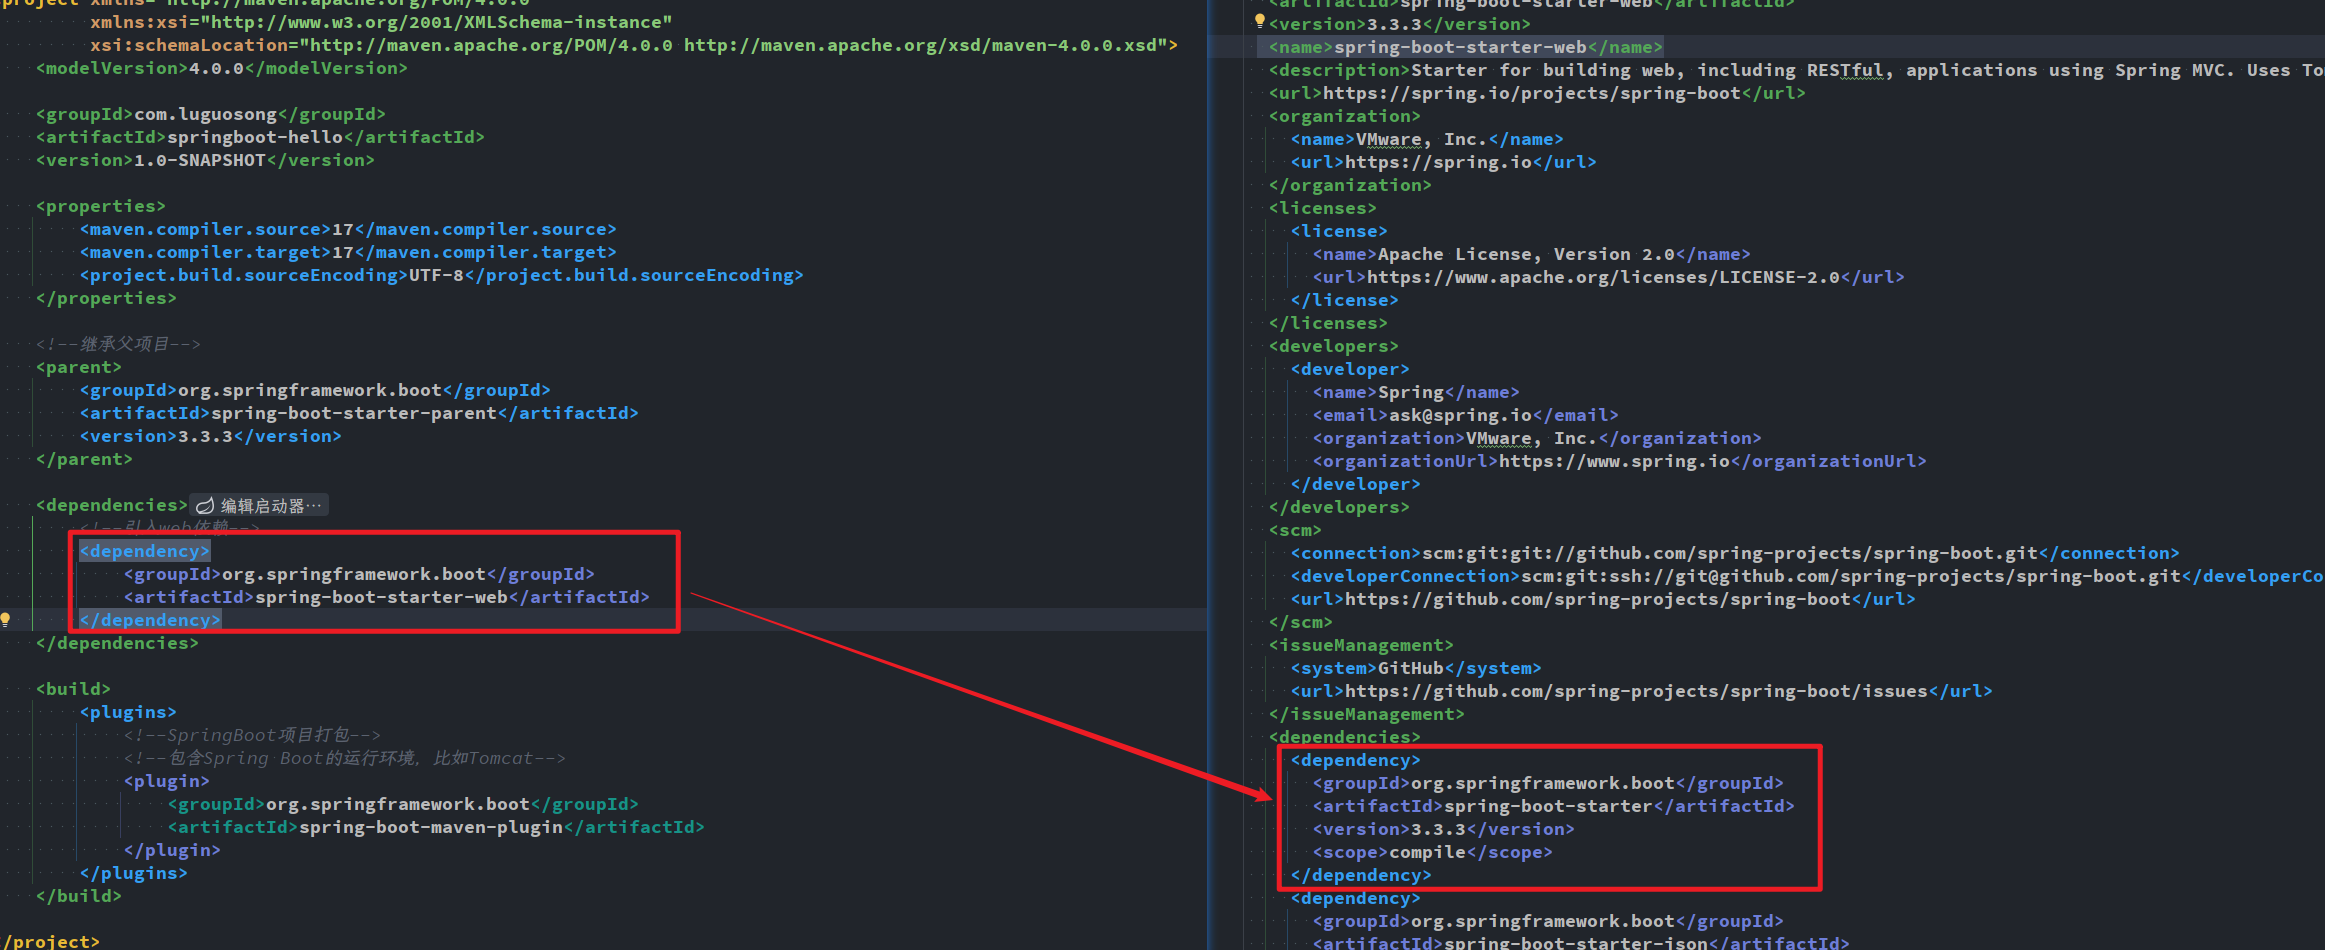Screen dimensions: 2325x950
Task: Follow the Apache LICENSE-2.0 URL
Action: [1603, 277]
